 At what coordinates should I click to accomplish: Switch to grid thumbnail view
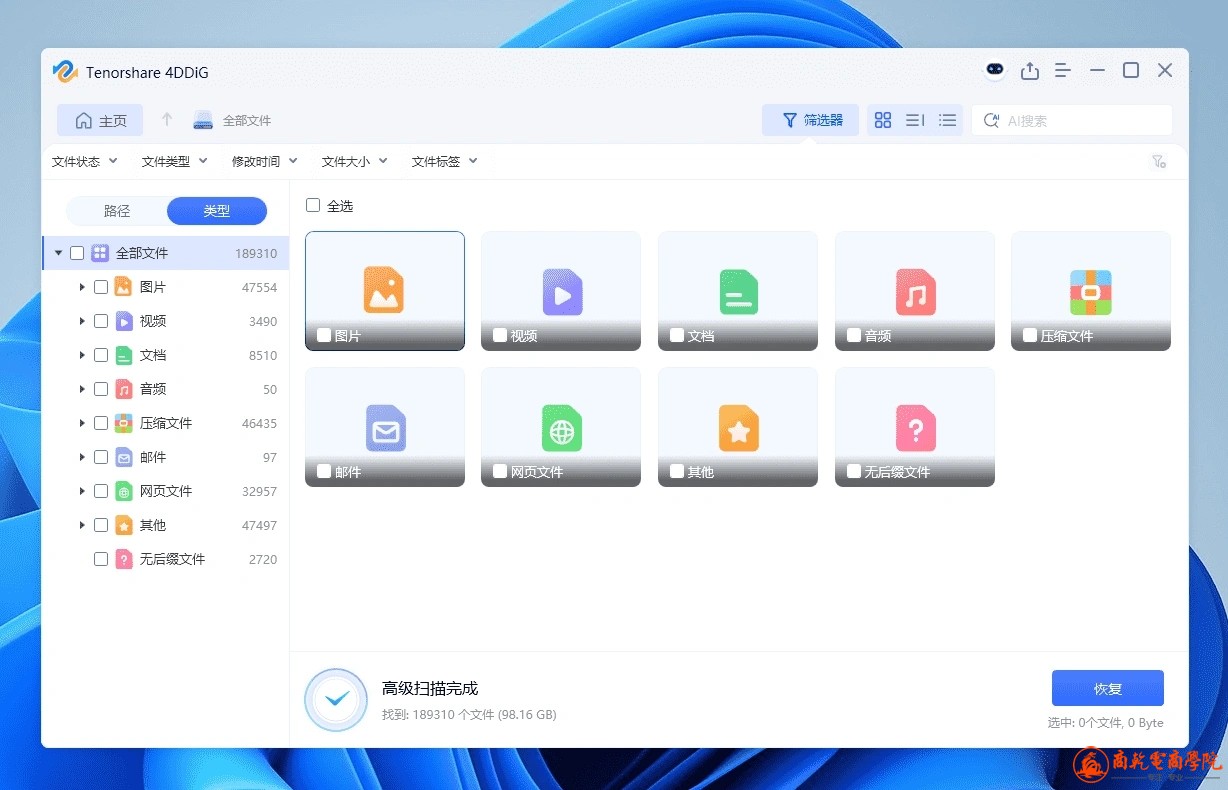pos(883,120)
